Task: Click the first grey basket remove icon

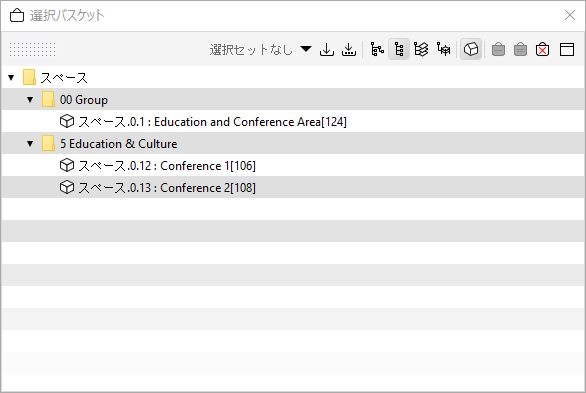Action: coord(498,49)
